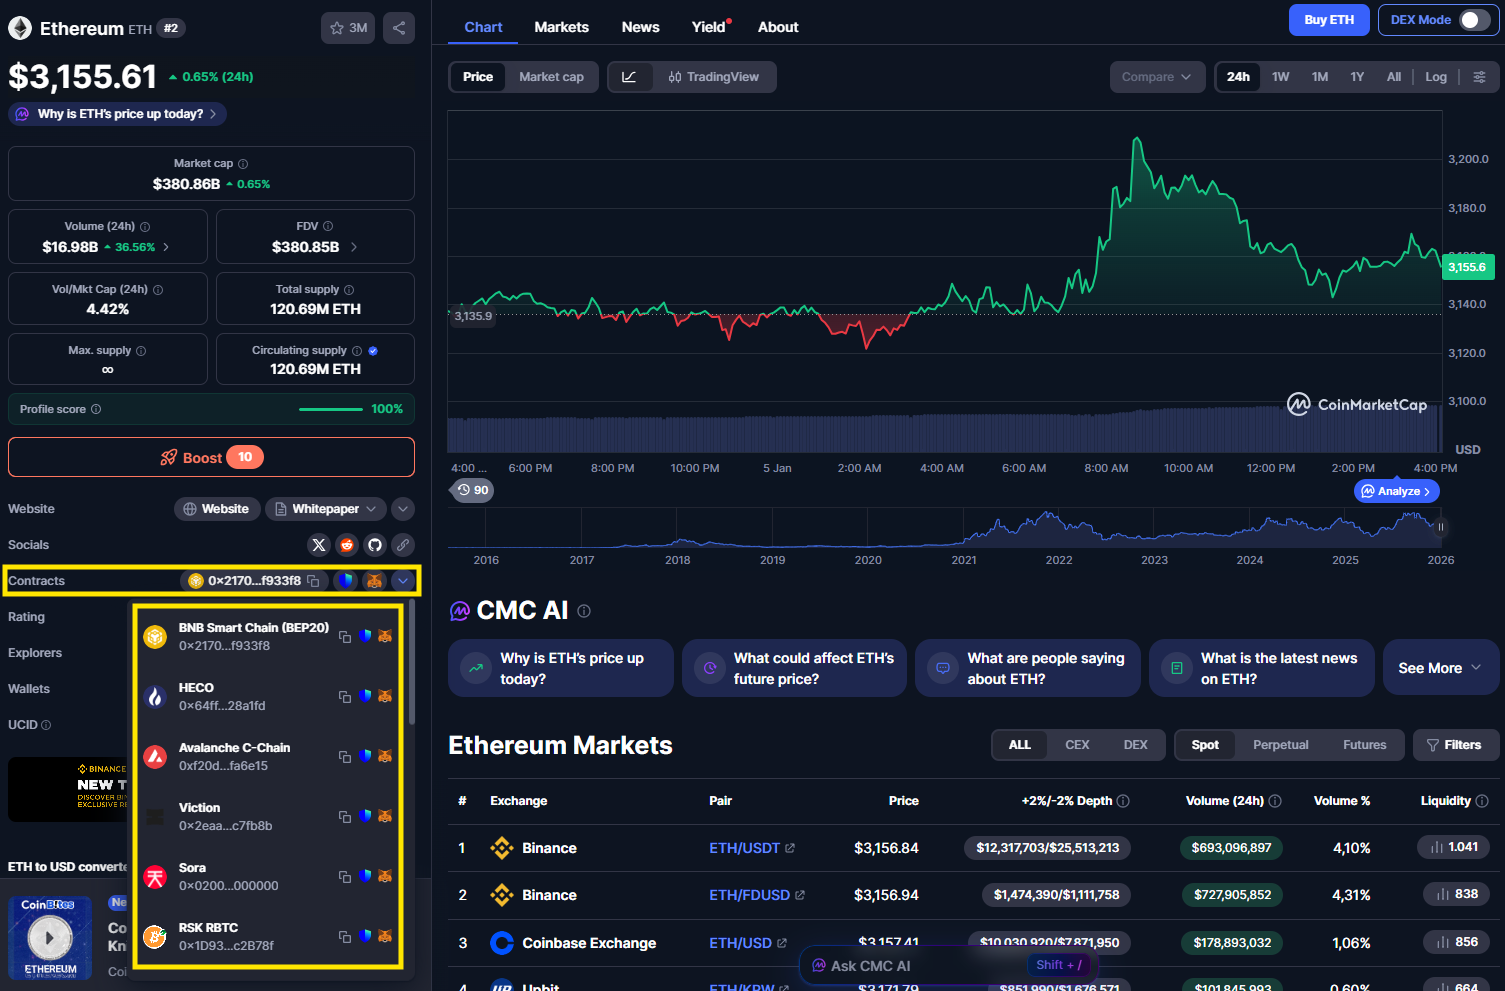Open the chain link icon under Socials
Viewport: 1505px width, 991px height.
click(403, 545)
